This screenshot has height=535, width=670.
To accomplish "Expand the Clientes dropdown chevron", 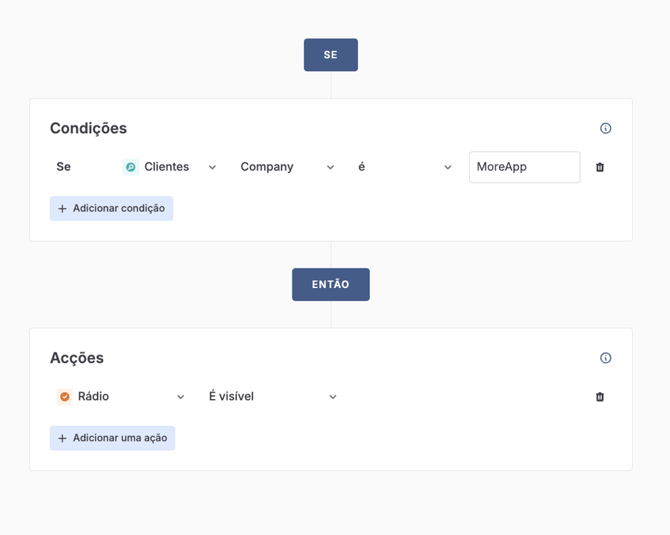I will click(x=212, y=168).
